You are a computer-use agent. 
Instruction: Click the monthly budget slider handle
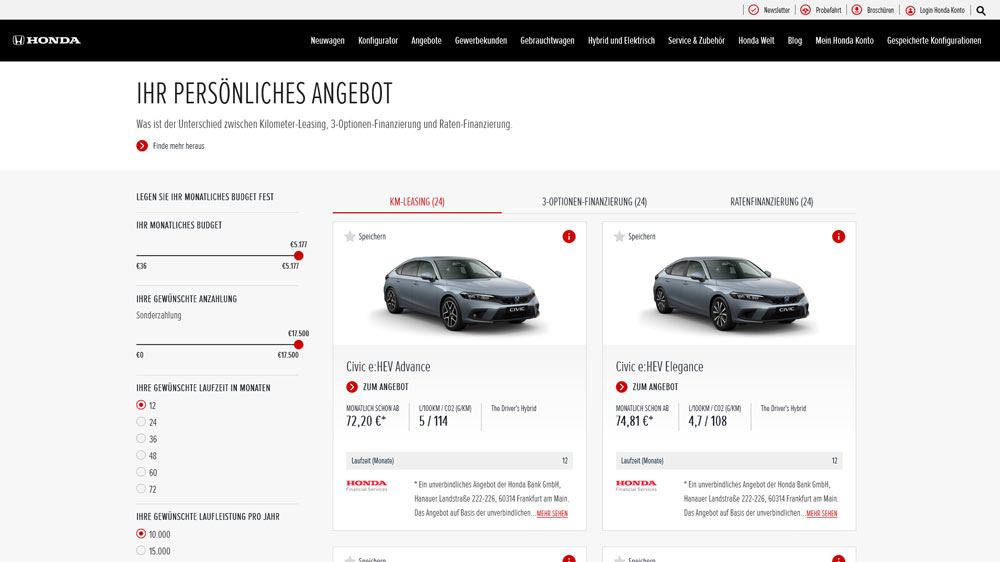(298, 256)
